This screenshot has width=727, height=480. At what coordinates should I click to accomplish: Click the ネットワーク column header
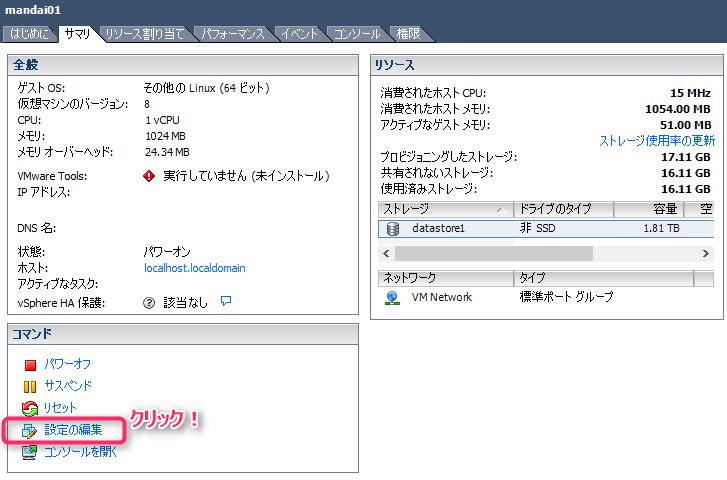pyautogui.click(x=446, y=278)
